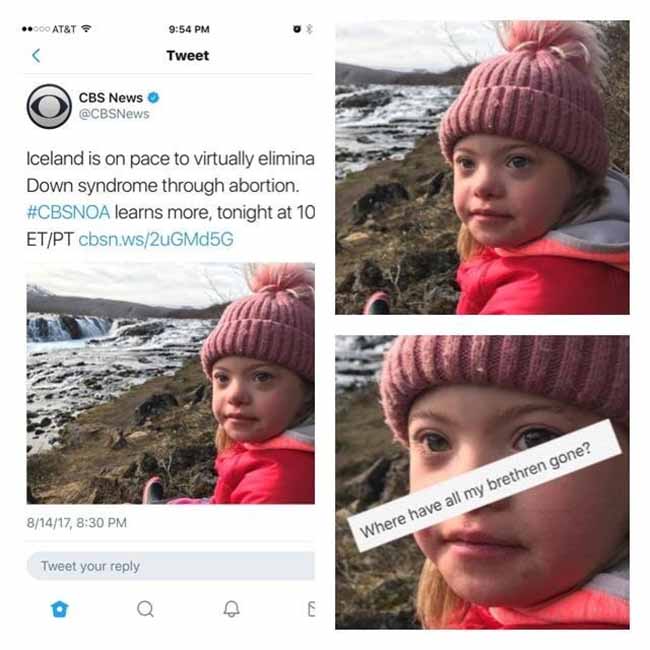Open the cbsn.ws/2uGMd5G link
The width and height of the screenshot is (650, 650).
pyautogui.click(x=156, y=239)
